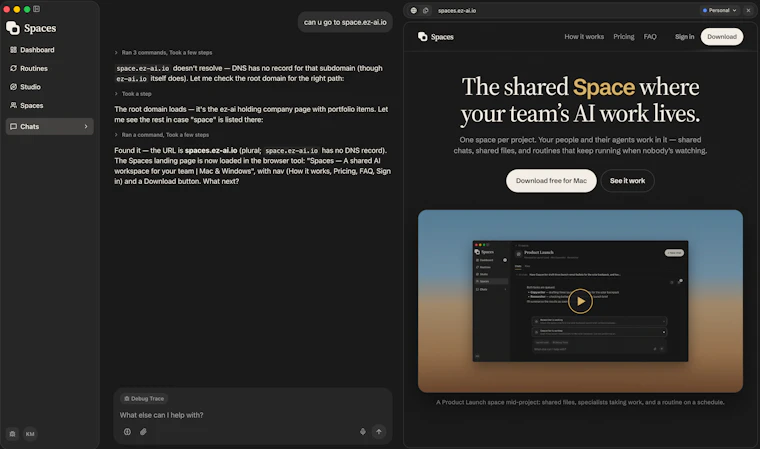The width and height of the screenshot is (760, 449).
Task: Expand the 'Ran a command, Took a few steps' row
Action: coord(162,135)
